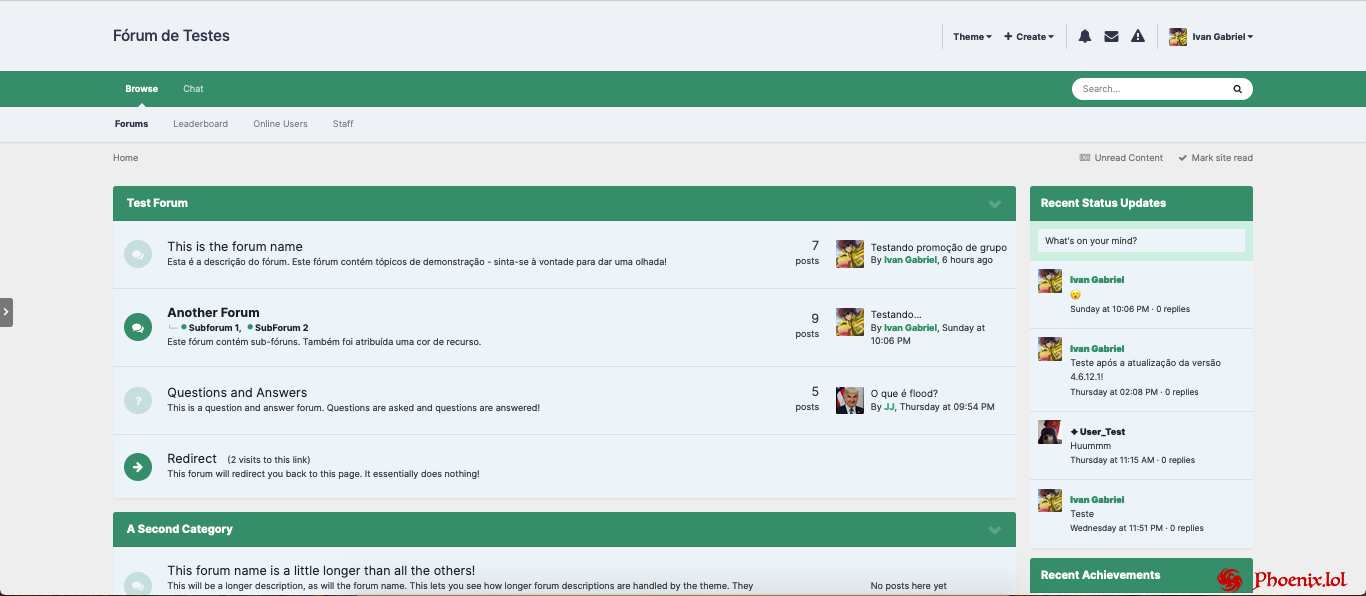
Task: Click the What's on your mind status field
Action: (x=1141, y=240)
